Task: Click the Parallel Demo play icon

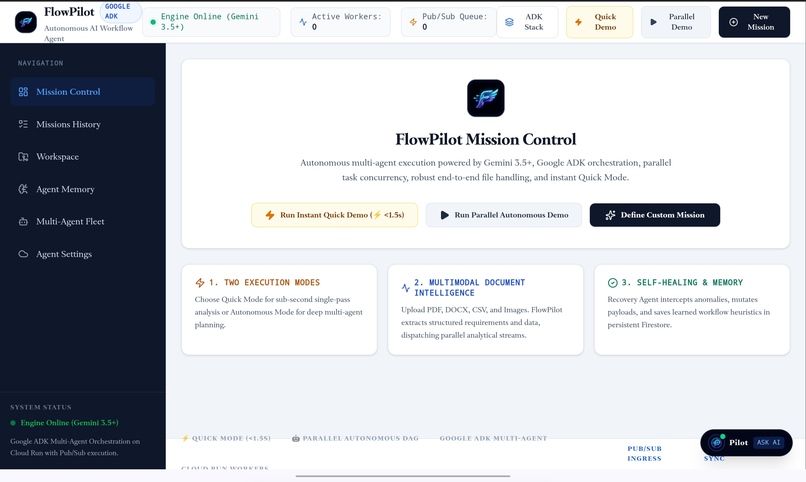Action: [x=653, y=22]
